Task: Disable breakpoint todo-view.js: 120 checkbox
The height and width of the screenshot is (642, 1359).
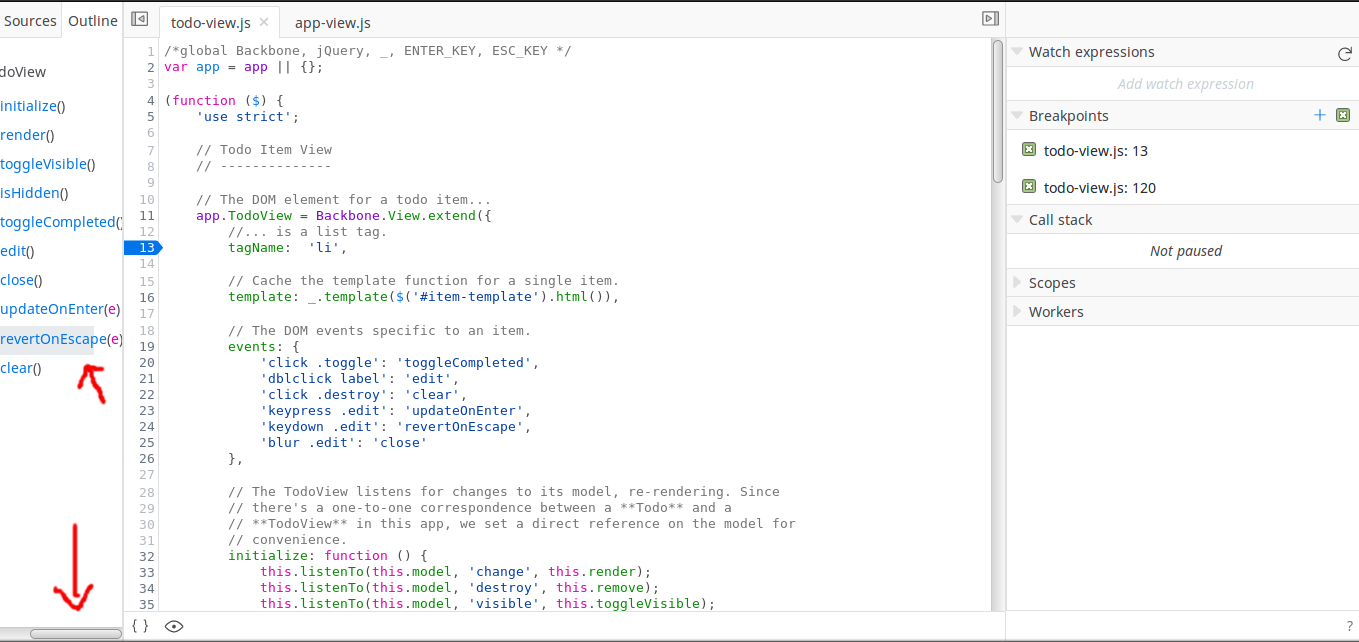Action: click(1029, 185)
